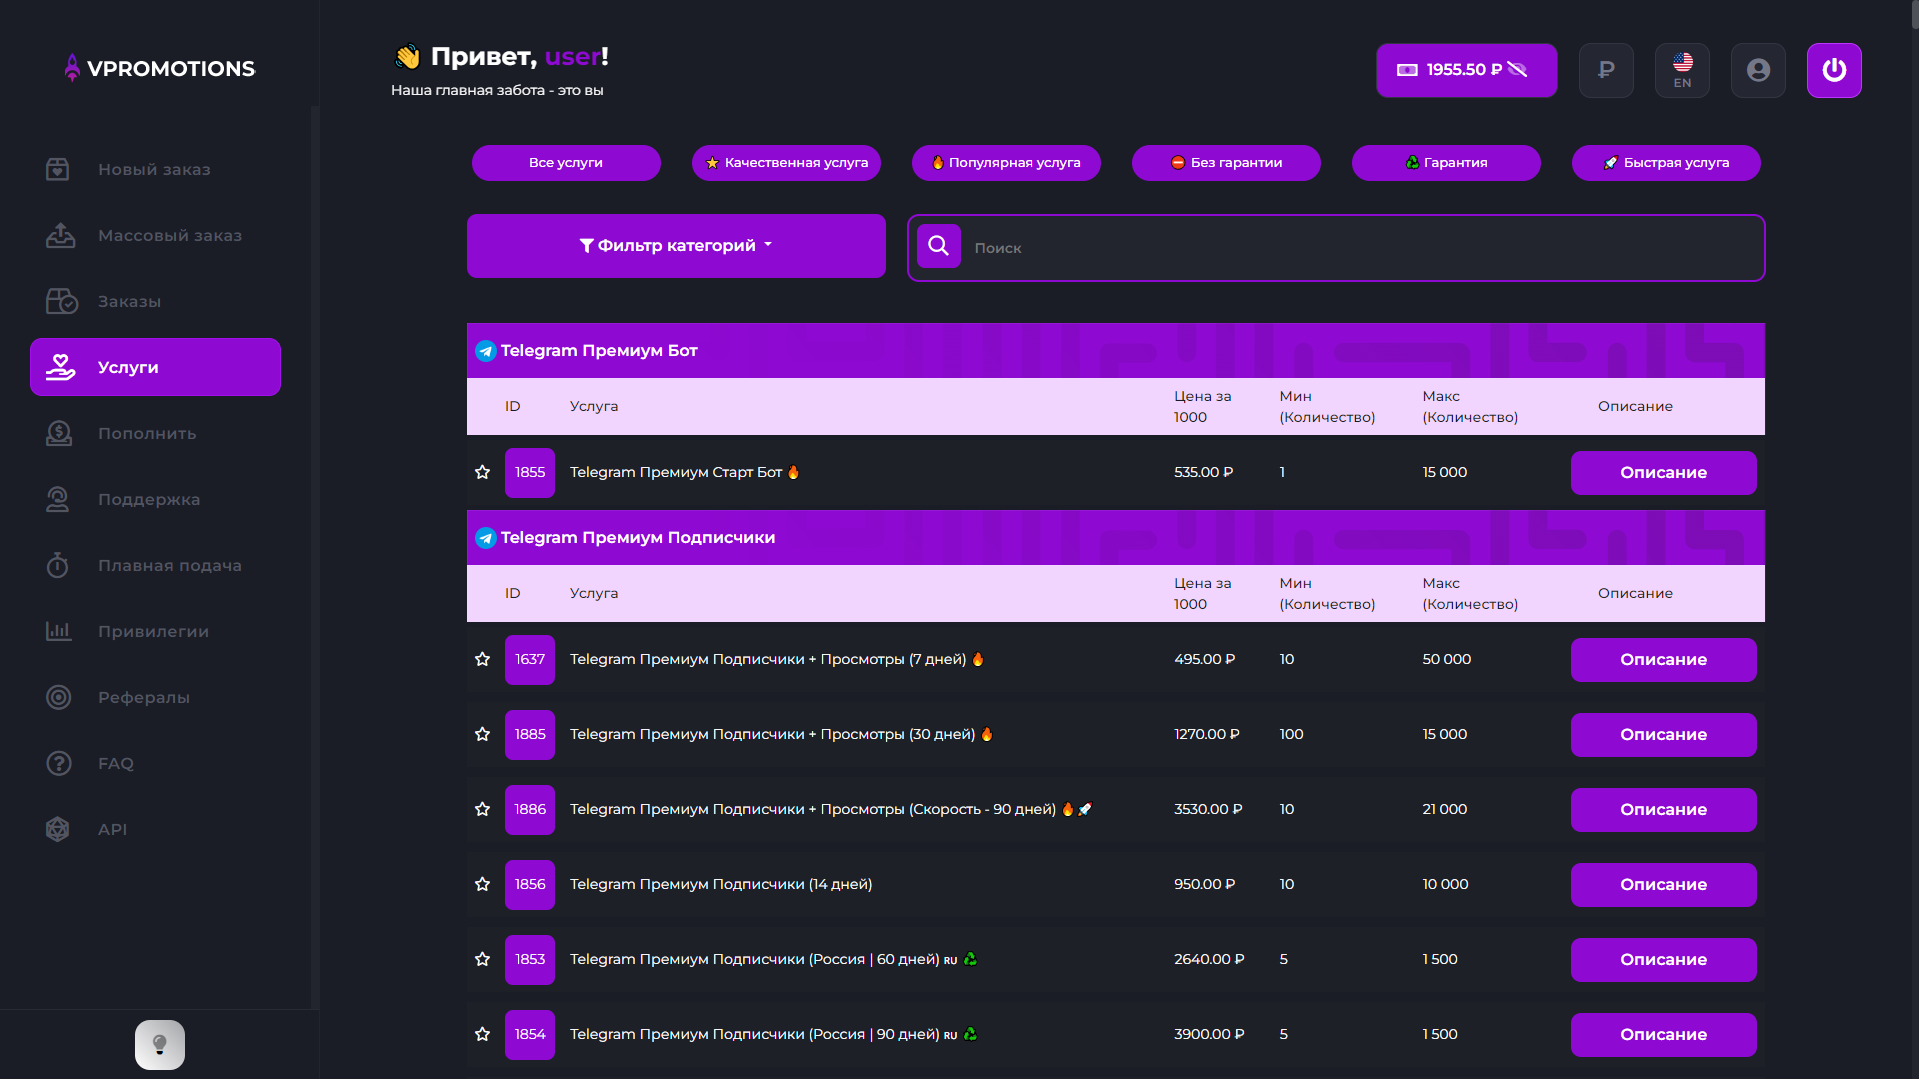Click the 1853 ID badge
Image resolution: width=1919 pixels, height=1079 pixels.
tap(530, 960)
